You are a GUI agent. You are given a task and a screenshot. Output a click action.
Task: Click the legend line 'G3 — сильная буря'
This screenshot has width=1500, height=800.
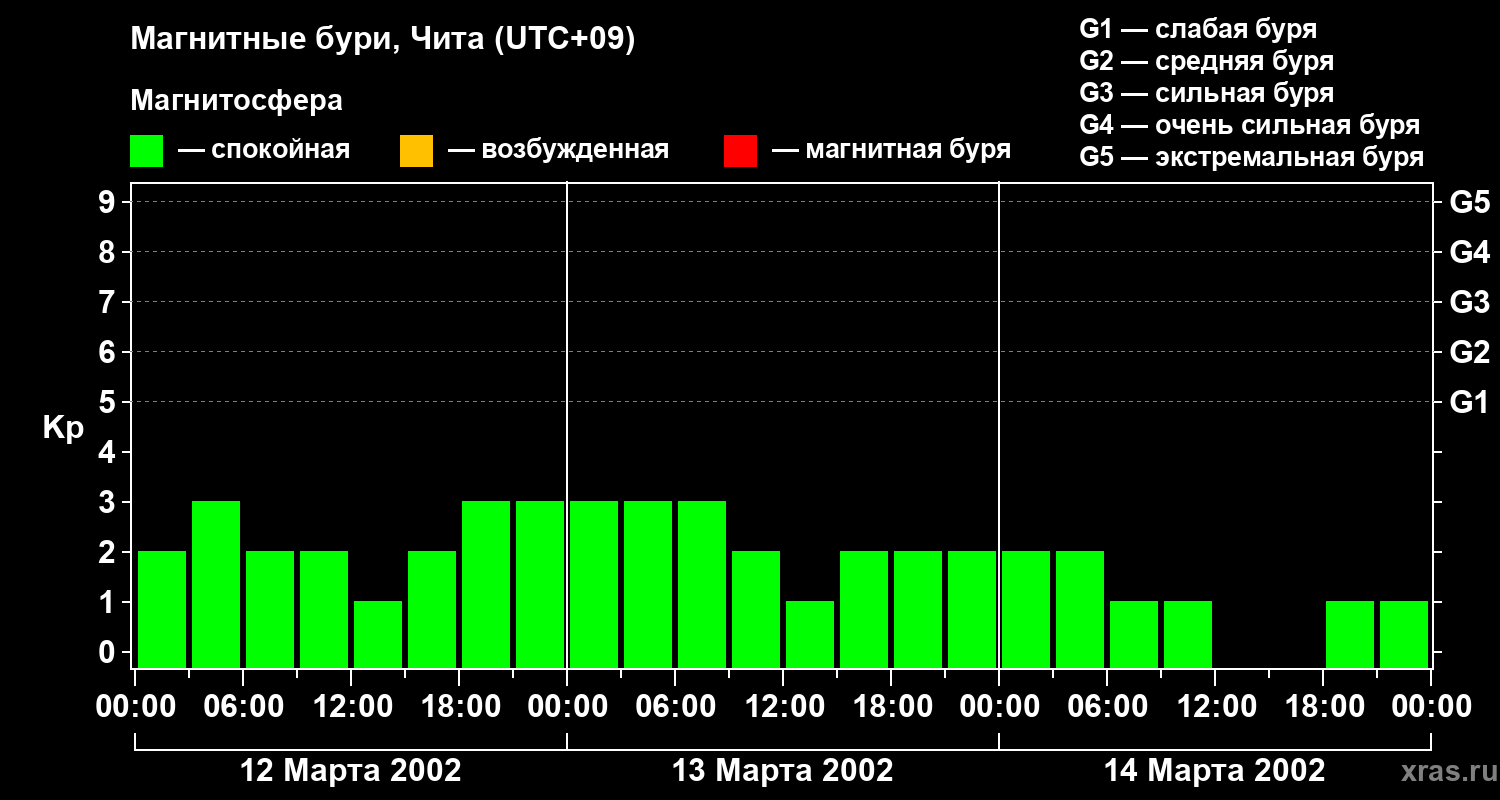pyautogui.click(x=1206, y=93)
